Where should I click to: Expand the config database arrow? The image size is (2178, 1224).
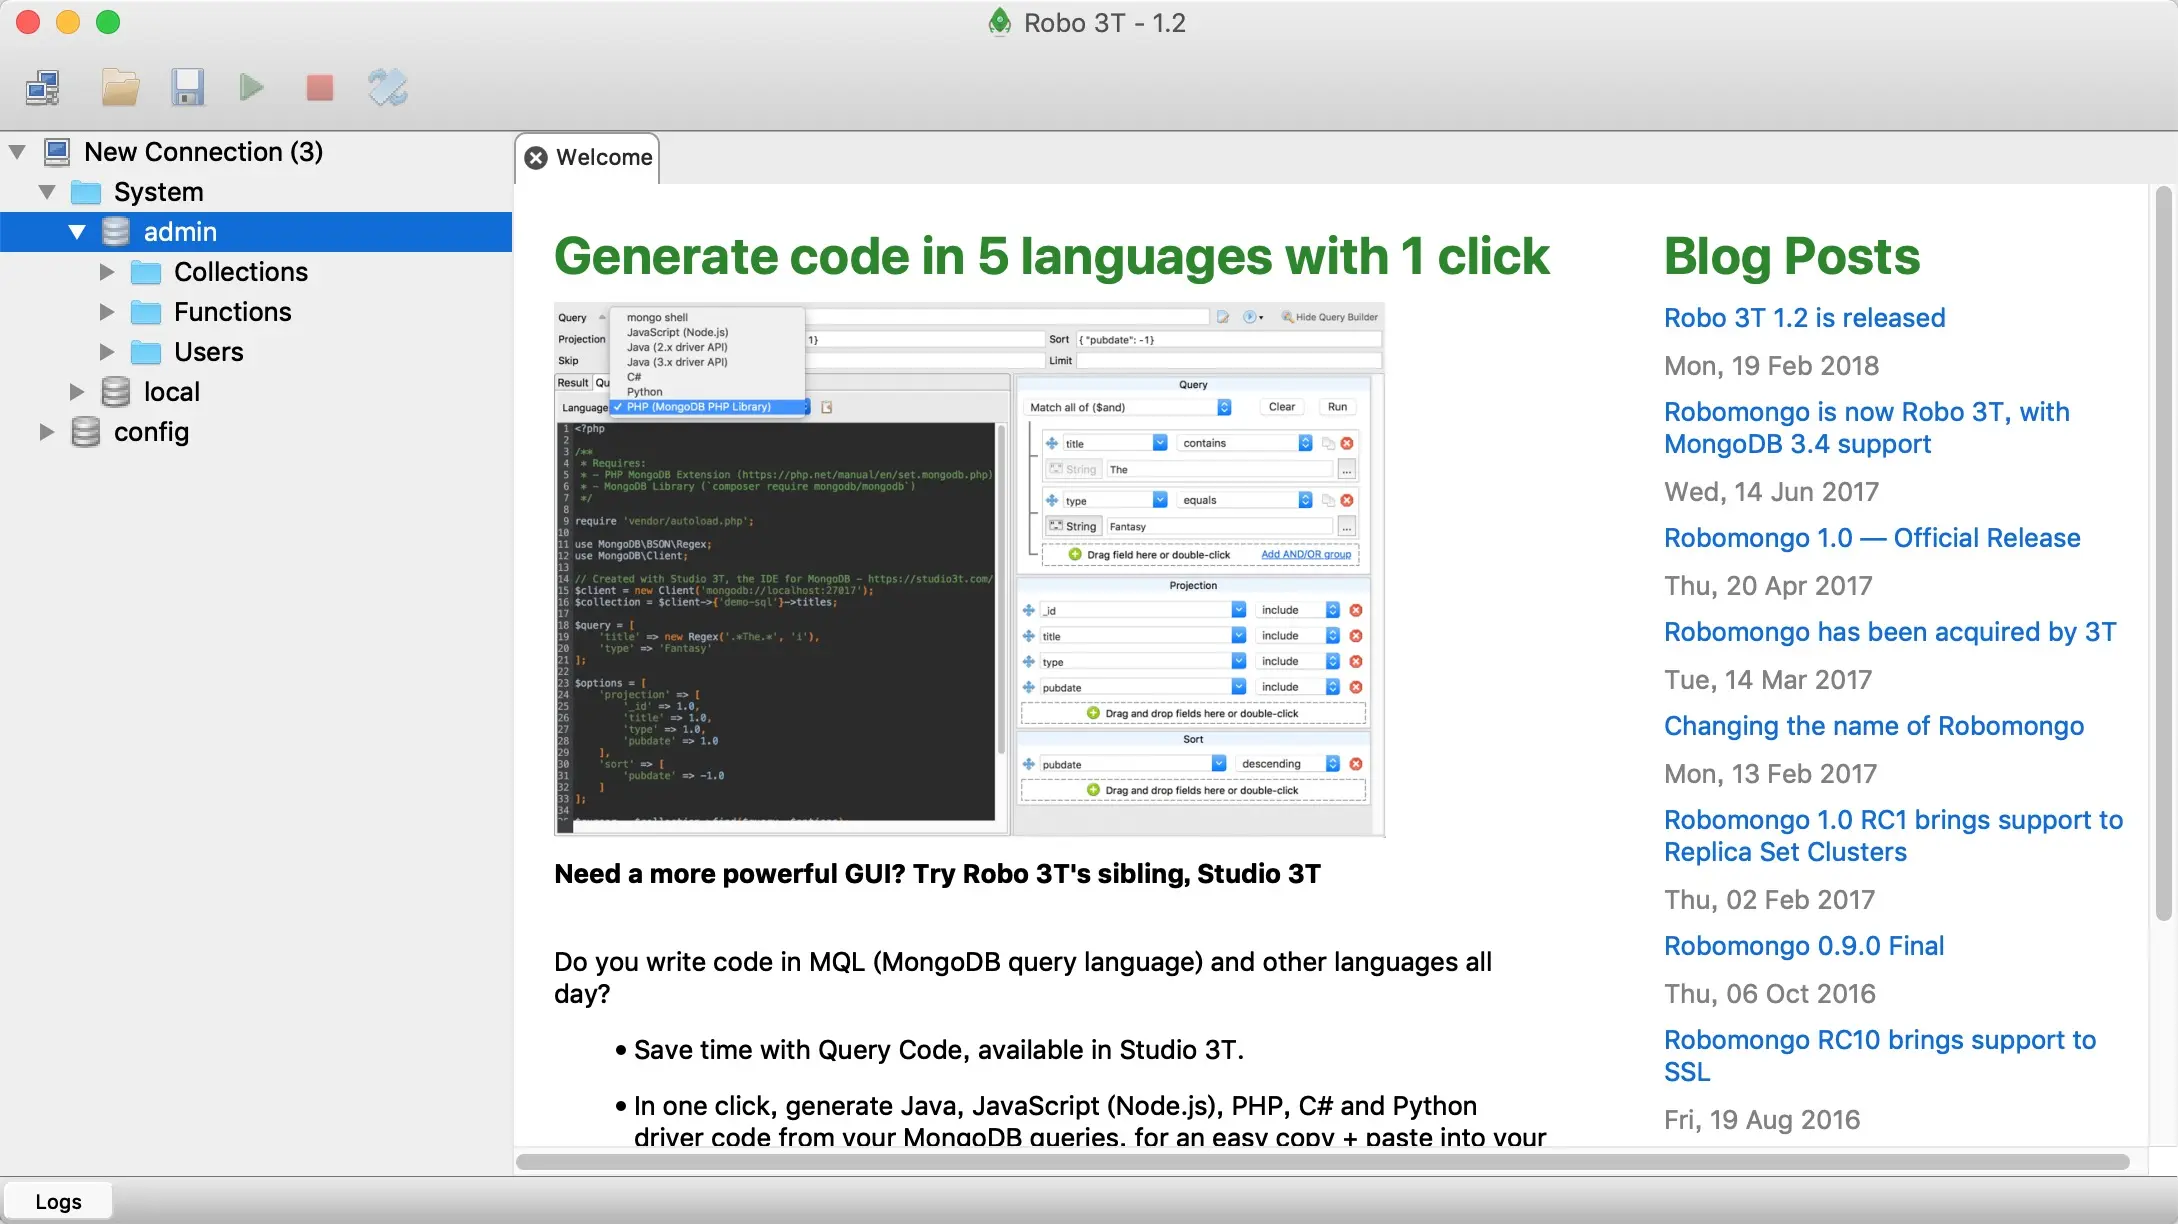click(47, 432)
